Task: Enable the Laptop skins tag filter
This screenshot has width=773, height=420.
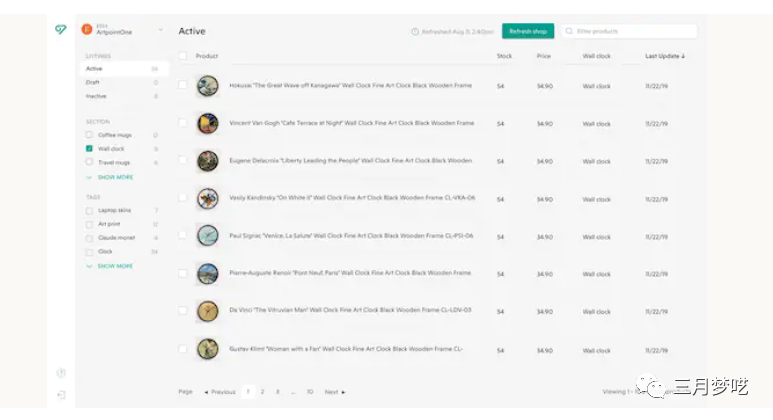Action: [90, 210]
